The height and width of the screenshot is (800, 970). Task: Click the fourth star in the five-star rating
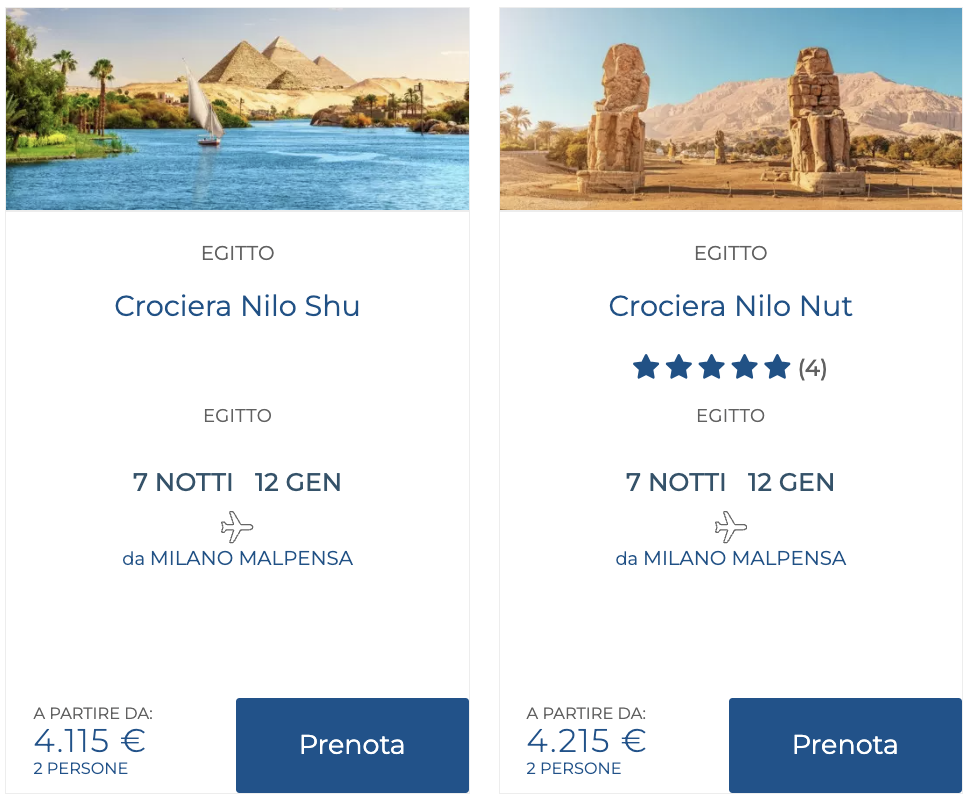pos(743,367)
